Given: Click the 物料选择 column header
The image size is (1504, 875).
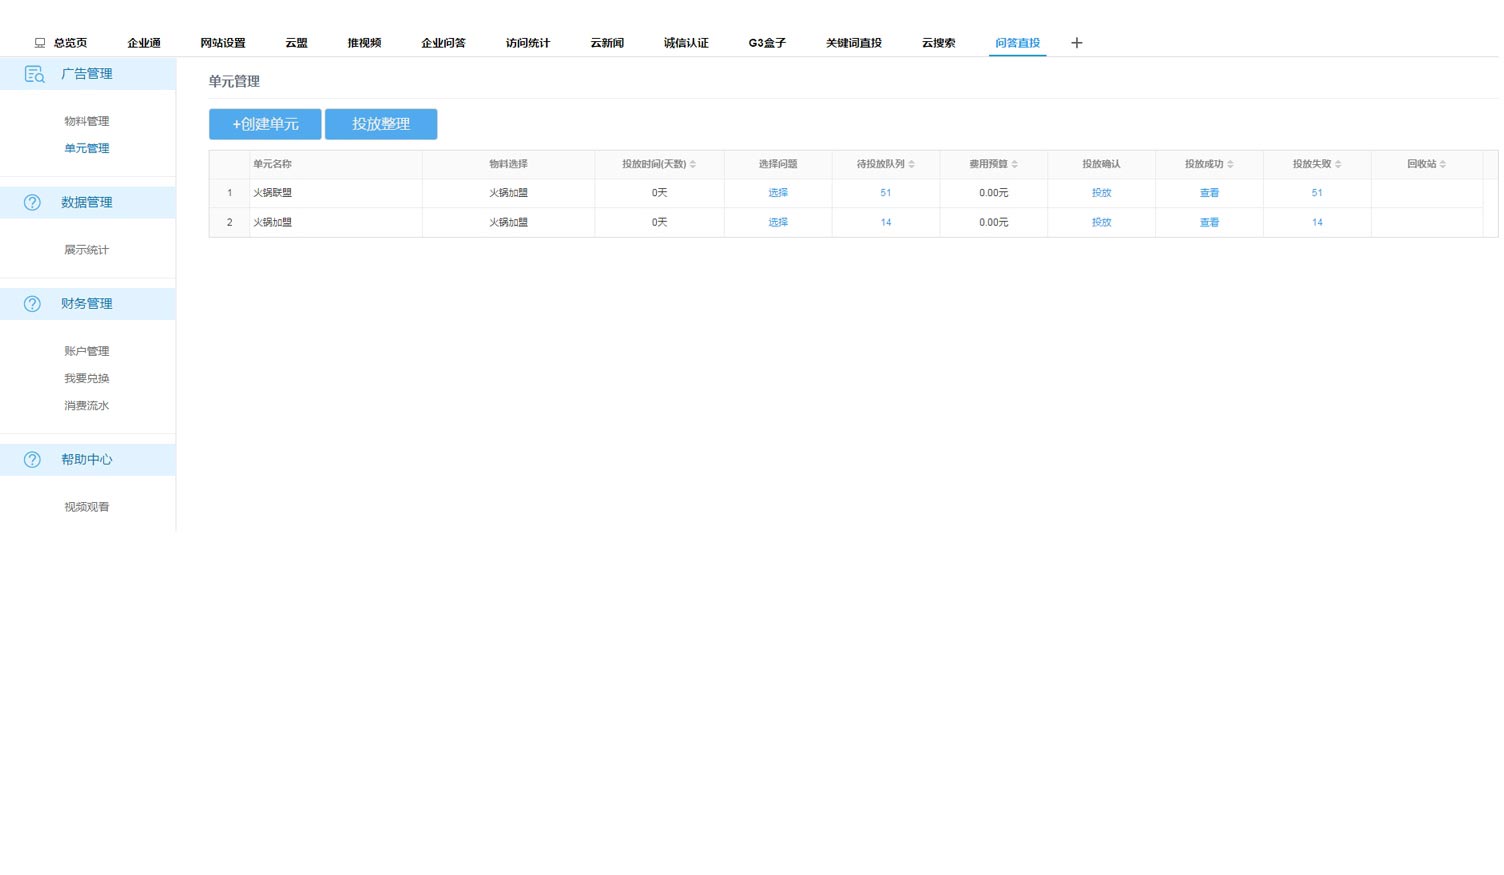Looking at the screenshot, I should click(508, 164).
